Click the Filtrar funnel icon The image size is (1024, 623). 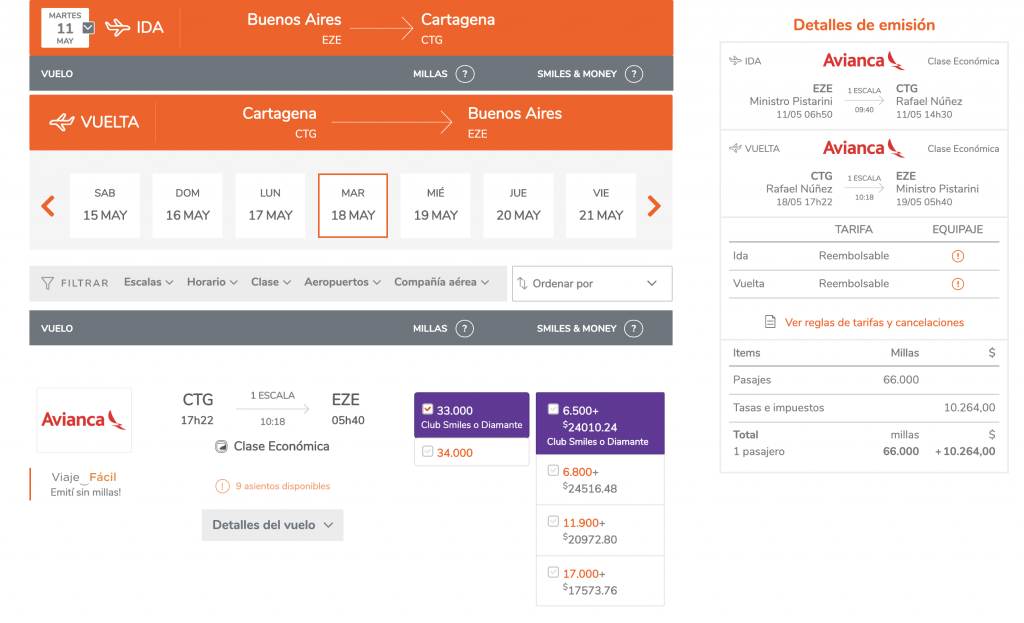click(x=48, y=283)
